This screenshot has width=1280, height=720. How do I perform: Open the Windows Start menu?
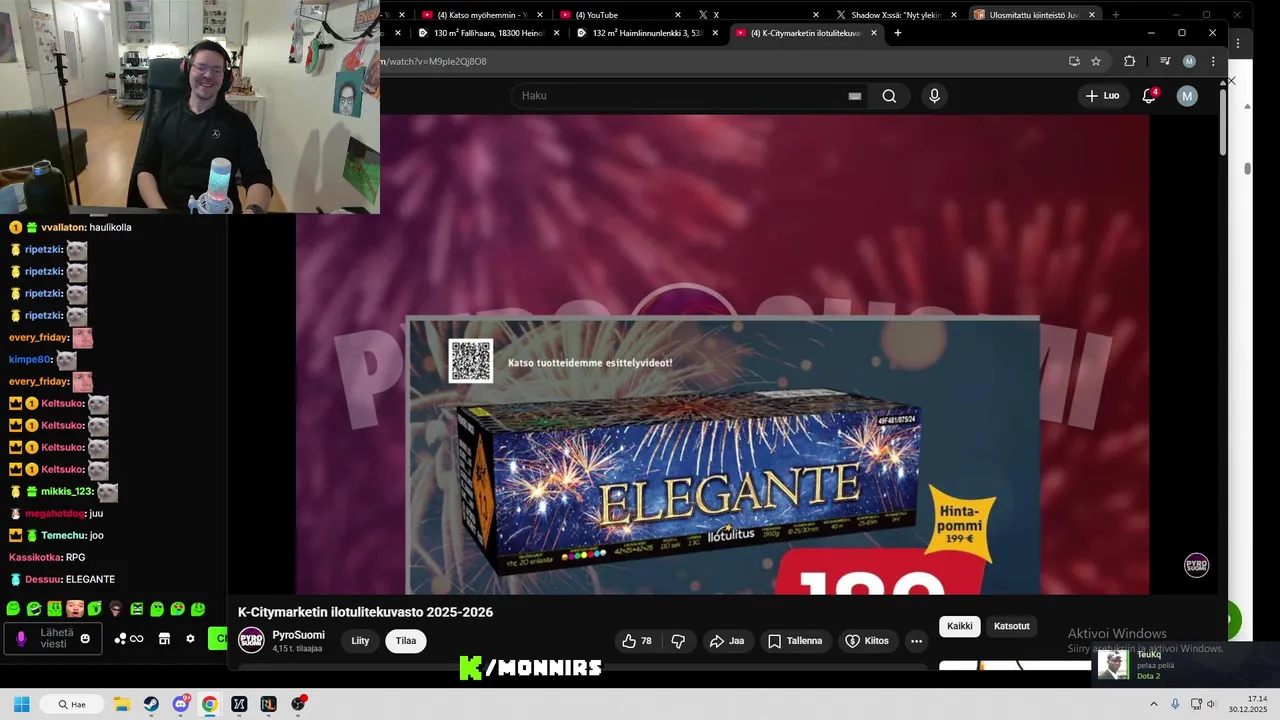click(x=21, y=704)
